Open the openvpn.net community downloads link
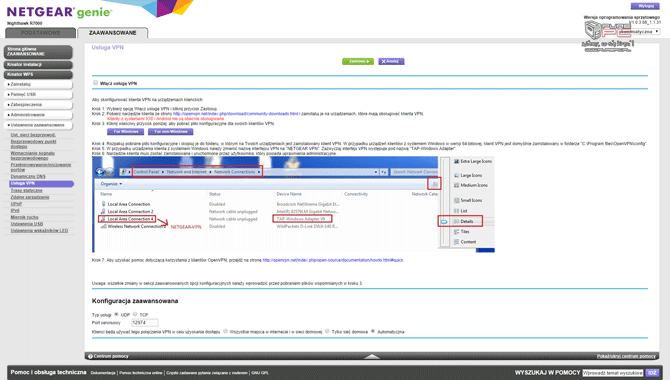The image size is (670, 380). pyautogui.click(x=235, y=114)
